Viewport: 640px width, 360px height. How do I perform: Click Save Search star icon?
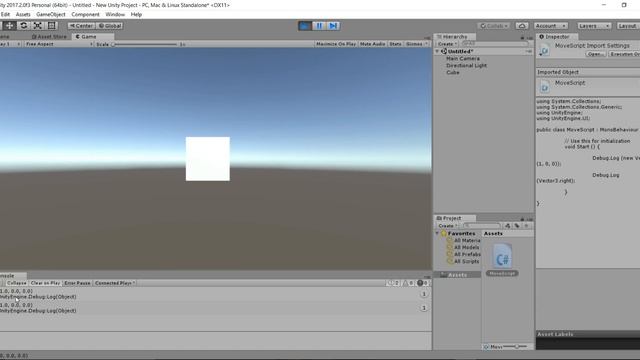click(x=527, y=226)
